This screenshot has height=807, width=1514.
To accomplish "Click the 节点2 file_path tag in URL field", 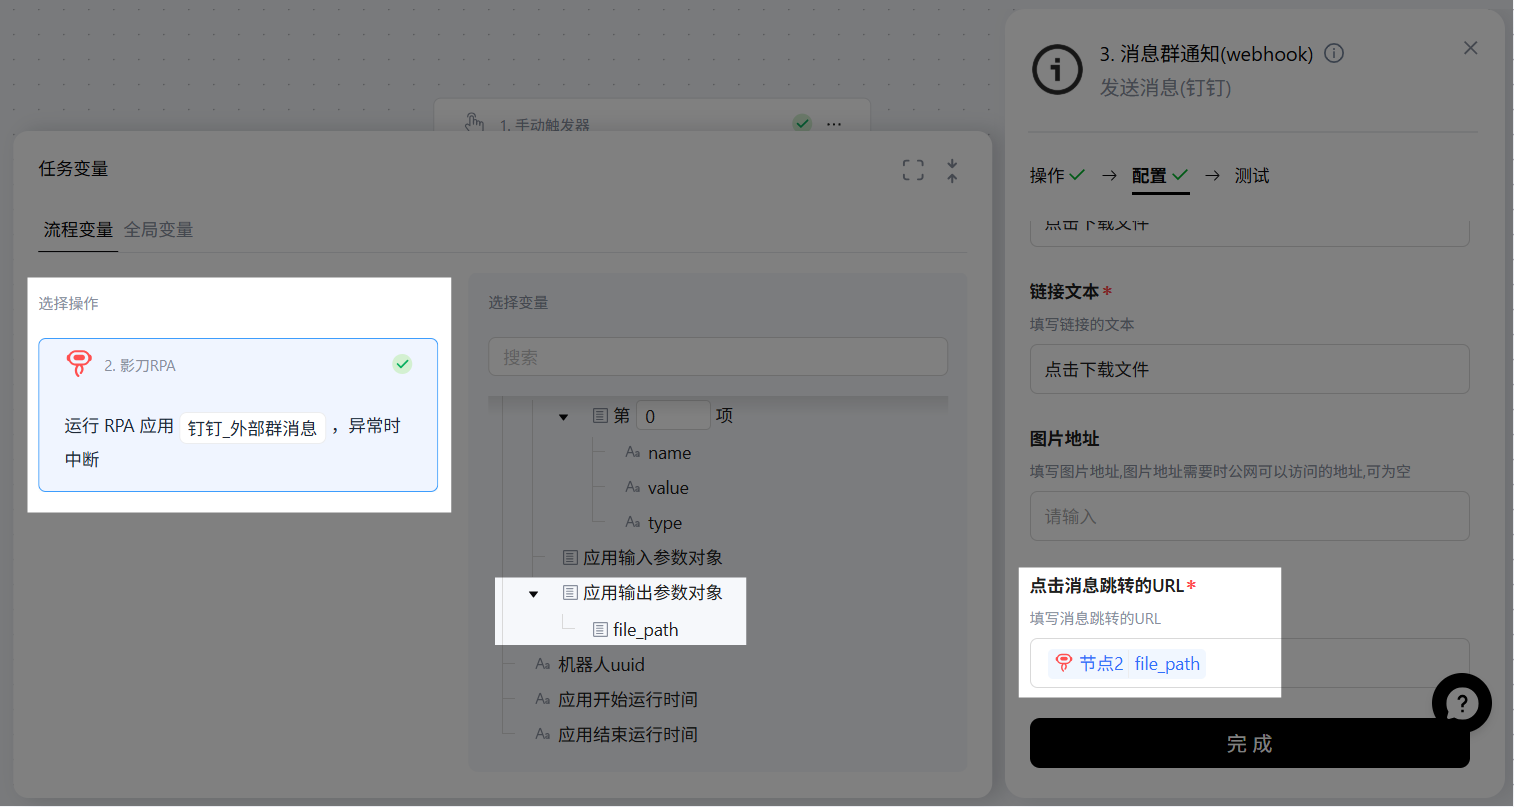I will pyautogui.click(x=1127, y=664).
